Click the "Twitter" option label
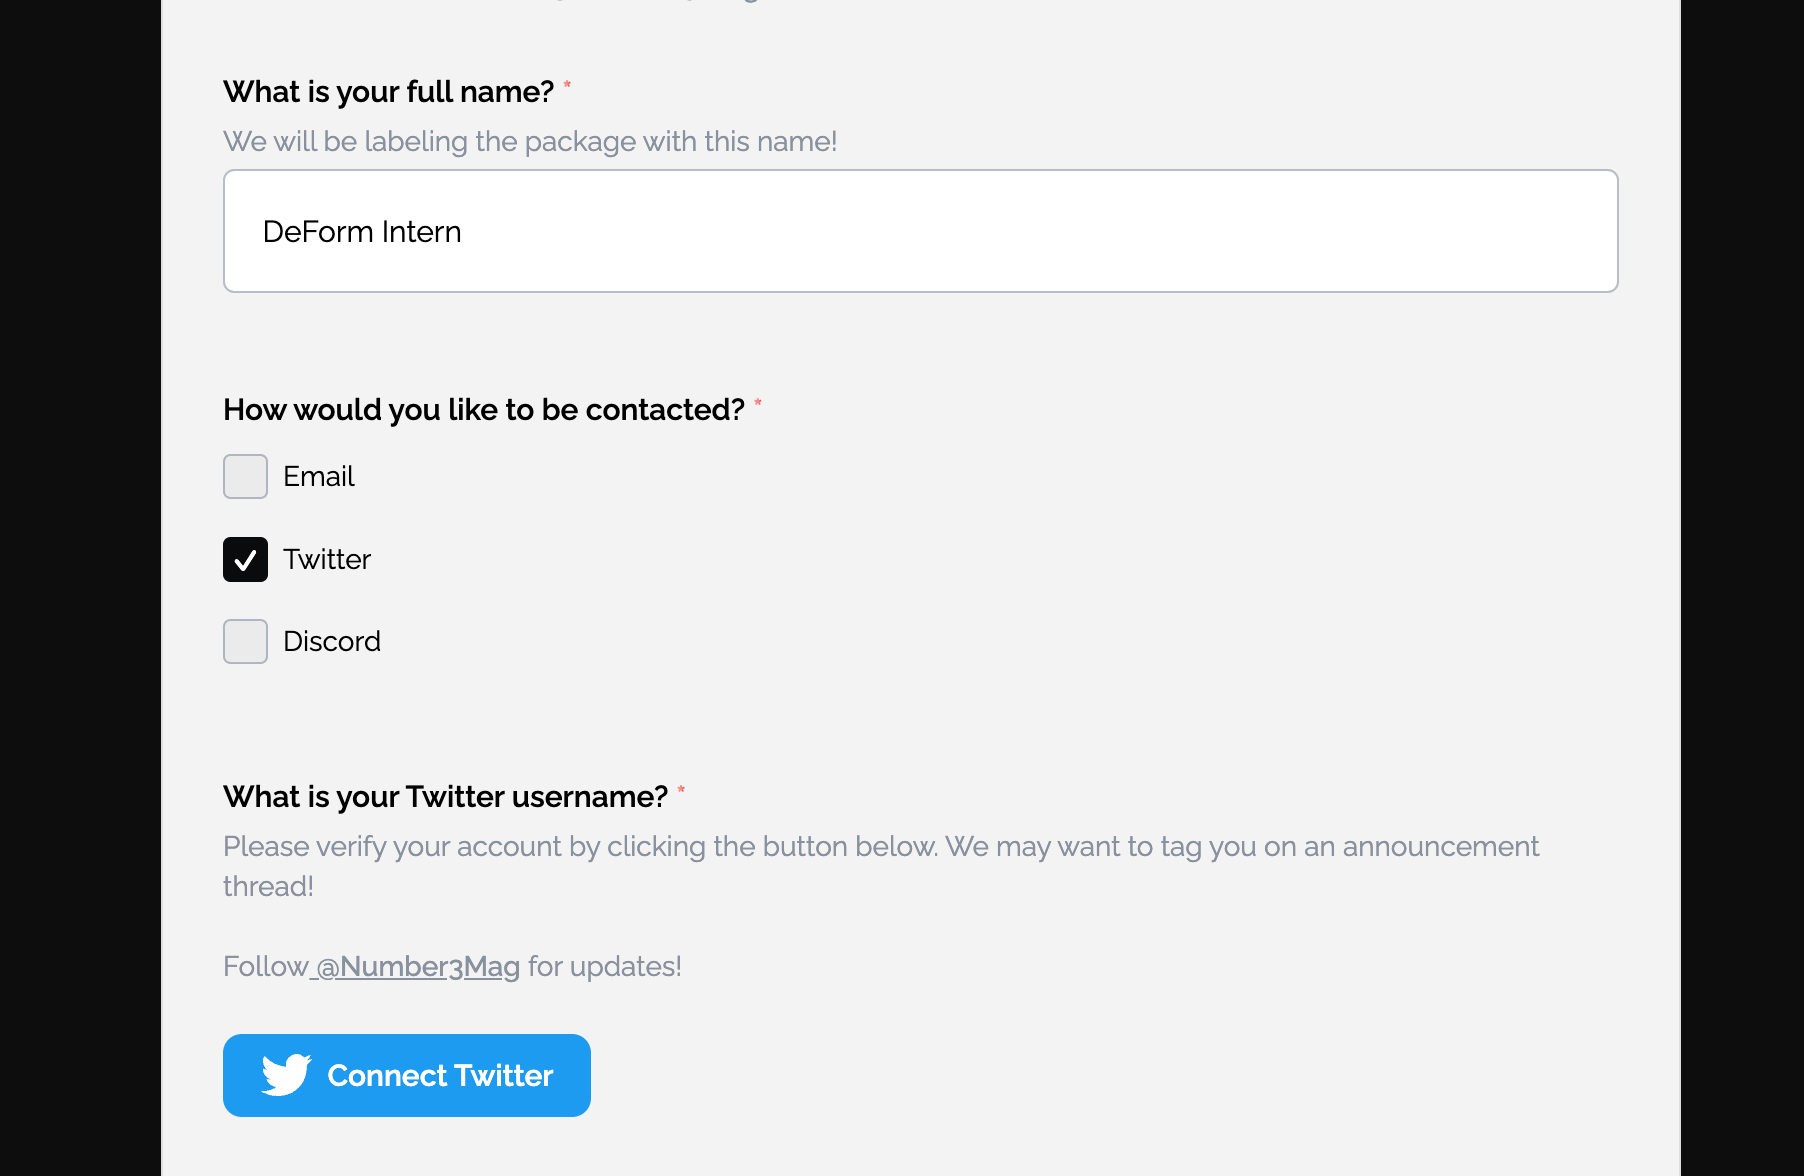 pyautogui.click(x=327, y=559)
